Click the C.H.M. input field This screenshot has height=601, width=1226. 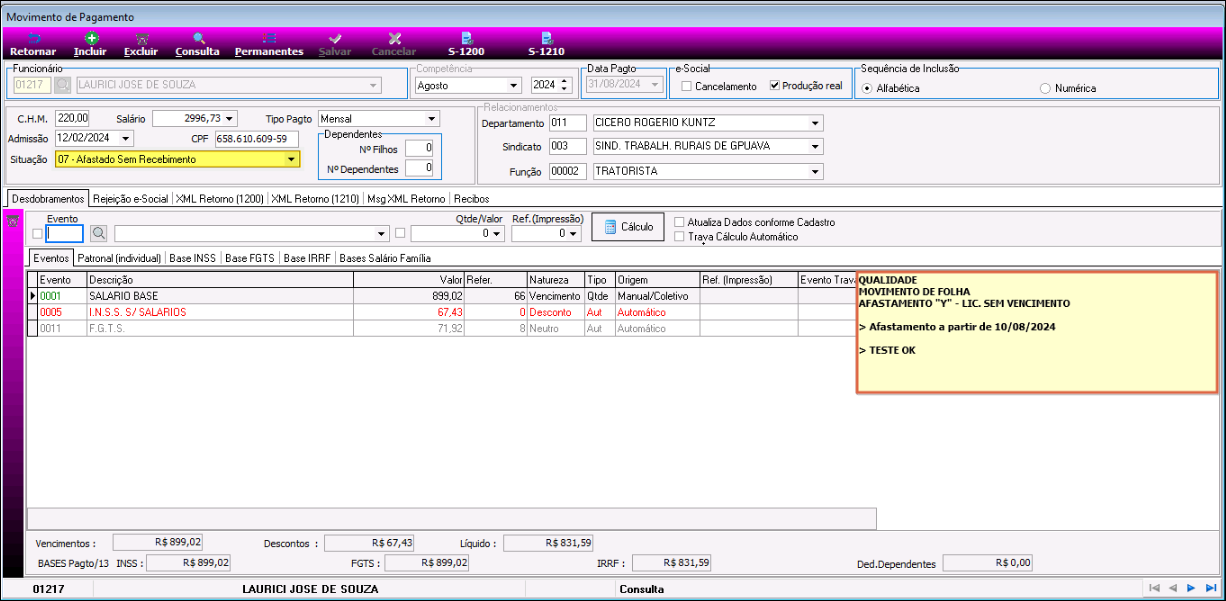coord(73,118)
